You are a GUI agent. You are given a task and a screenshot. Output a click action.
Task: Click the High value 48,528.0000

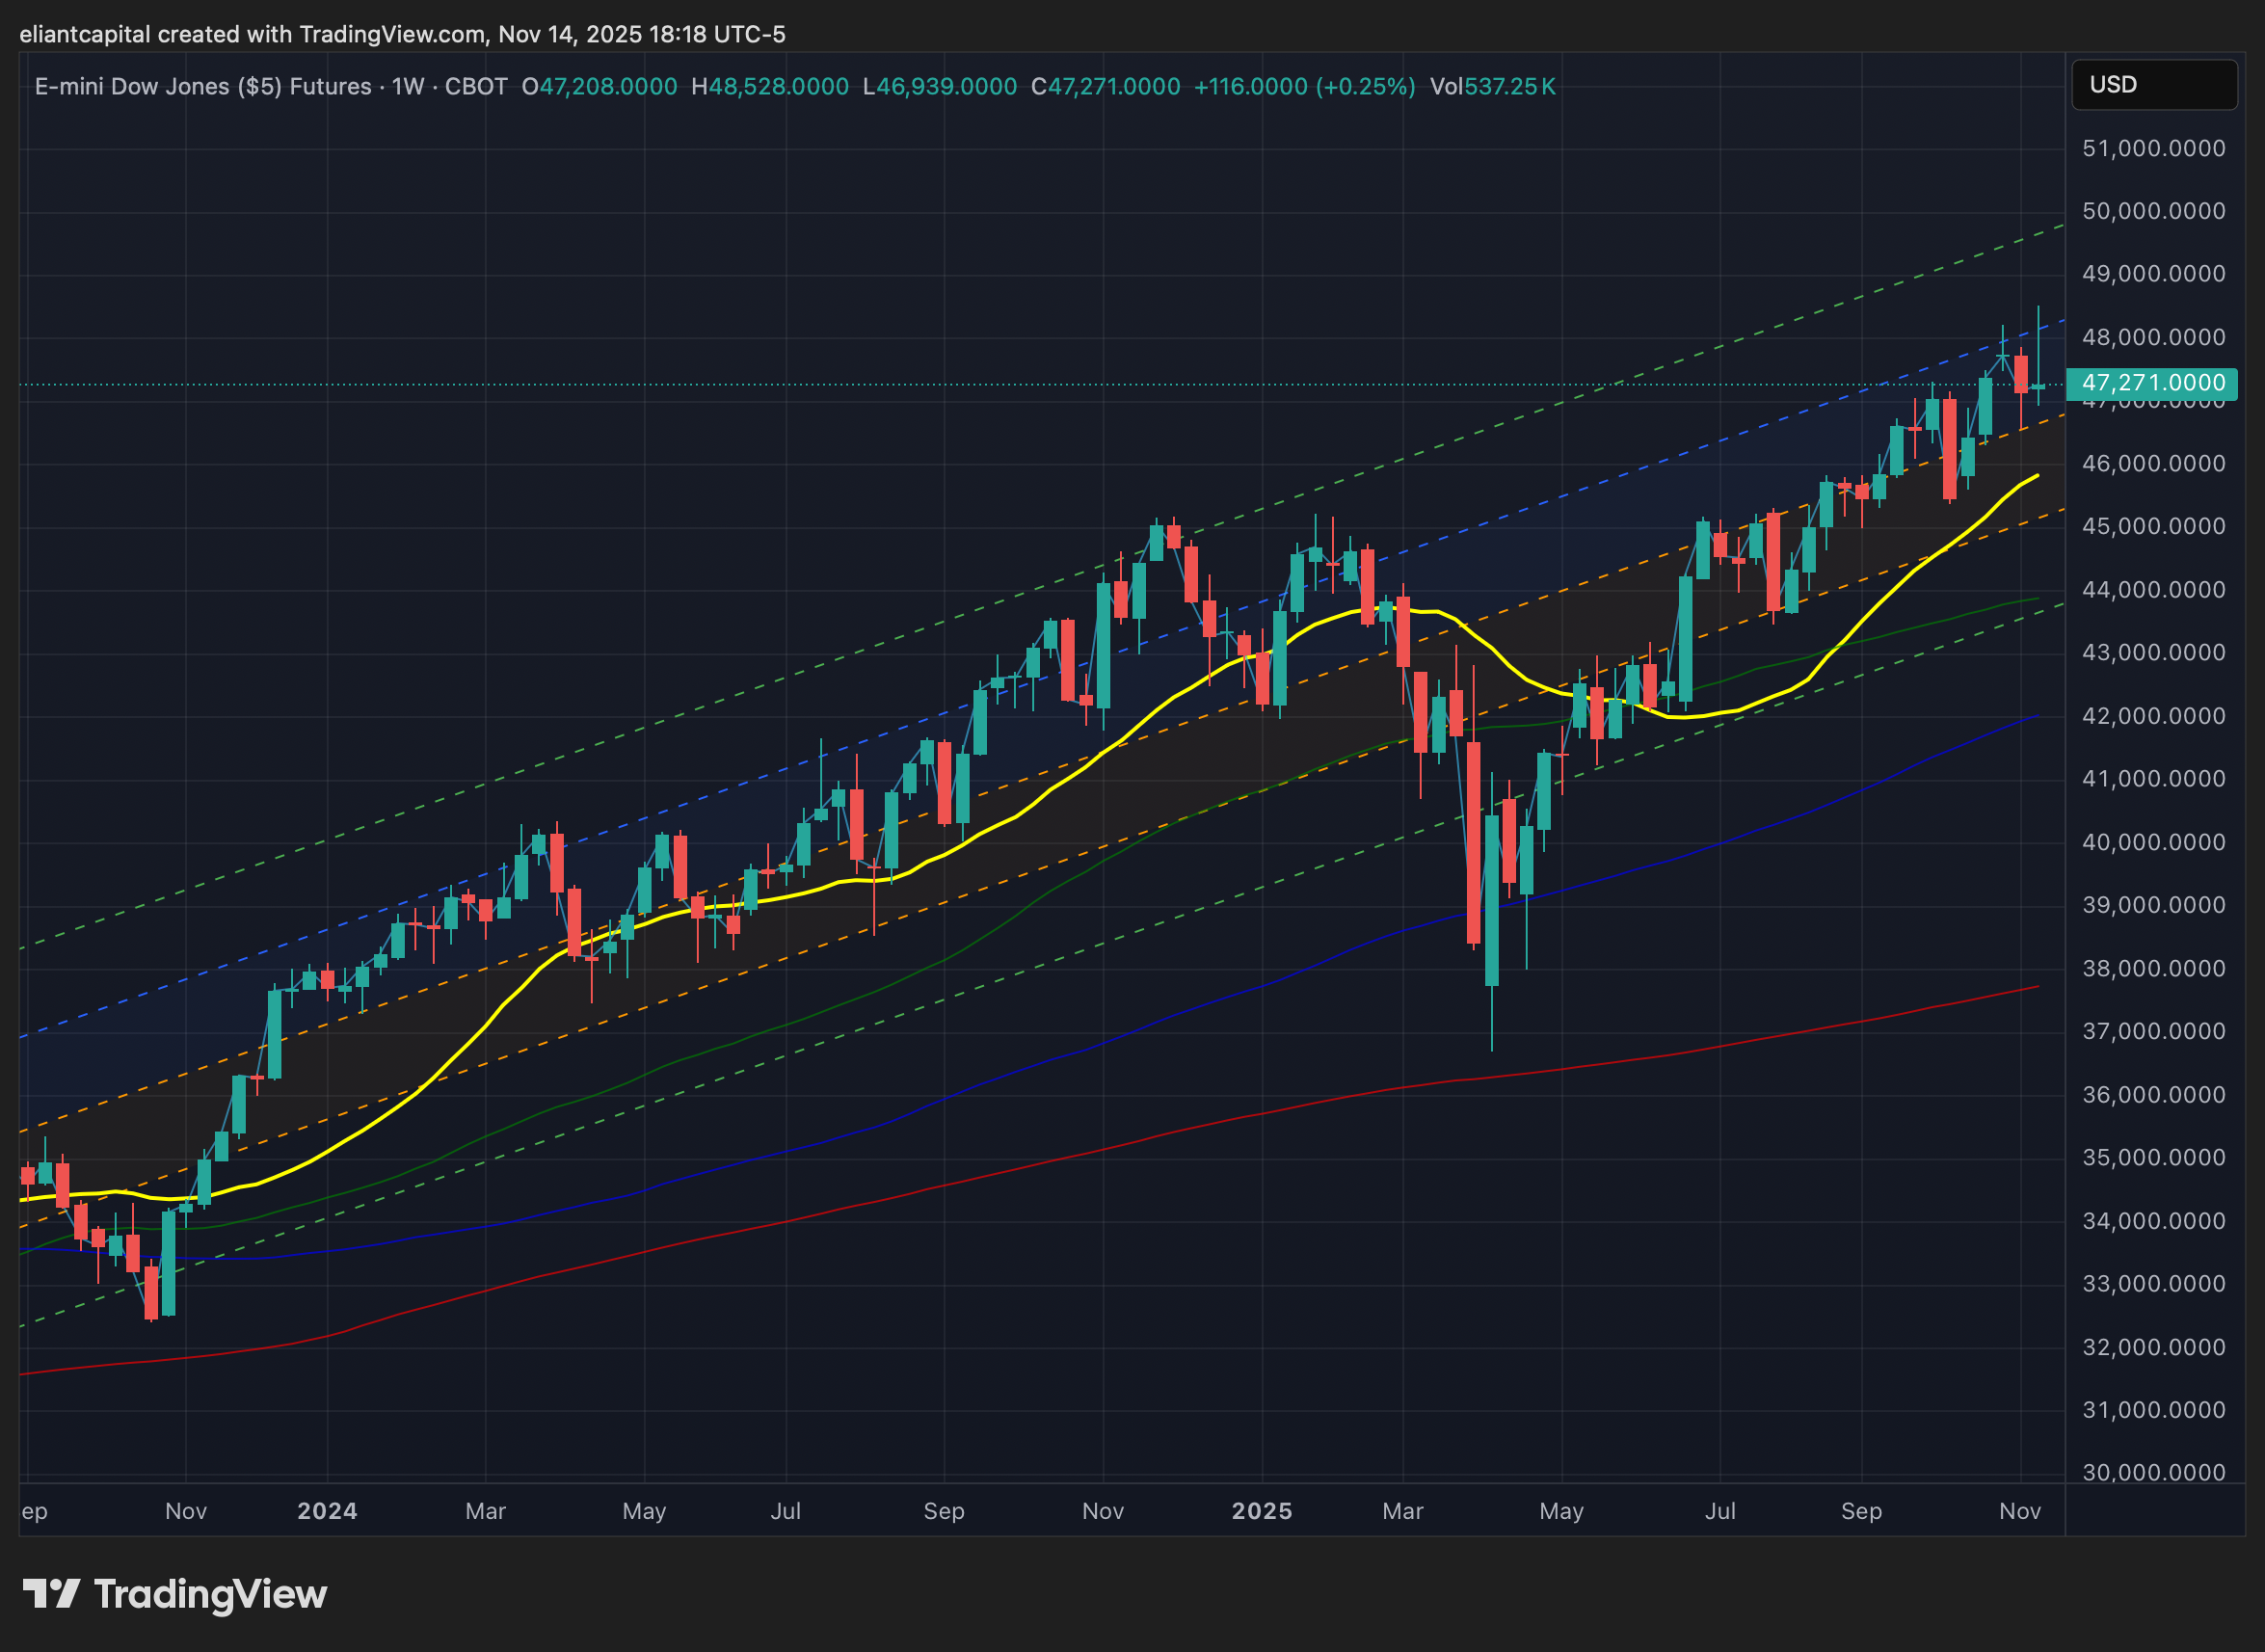(x=778, y=87)
